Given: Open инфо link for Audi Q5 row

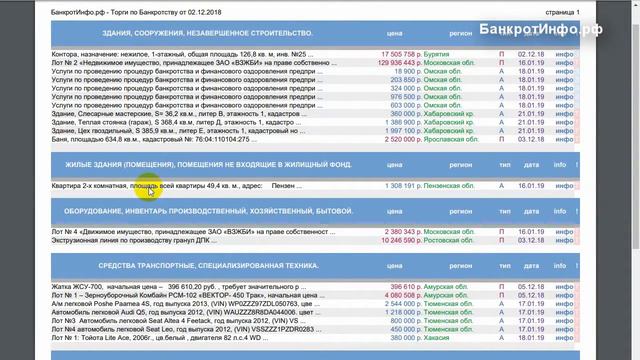Looking at the screenshot, I should point(564,312).
